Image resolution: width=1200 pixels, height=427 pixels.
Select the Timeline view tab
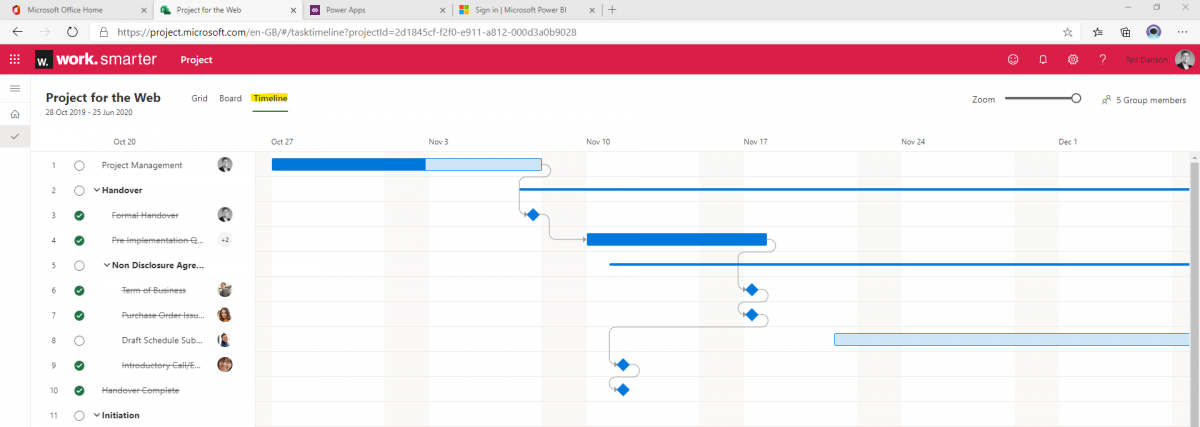270,98
